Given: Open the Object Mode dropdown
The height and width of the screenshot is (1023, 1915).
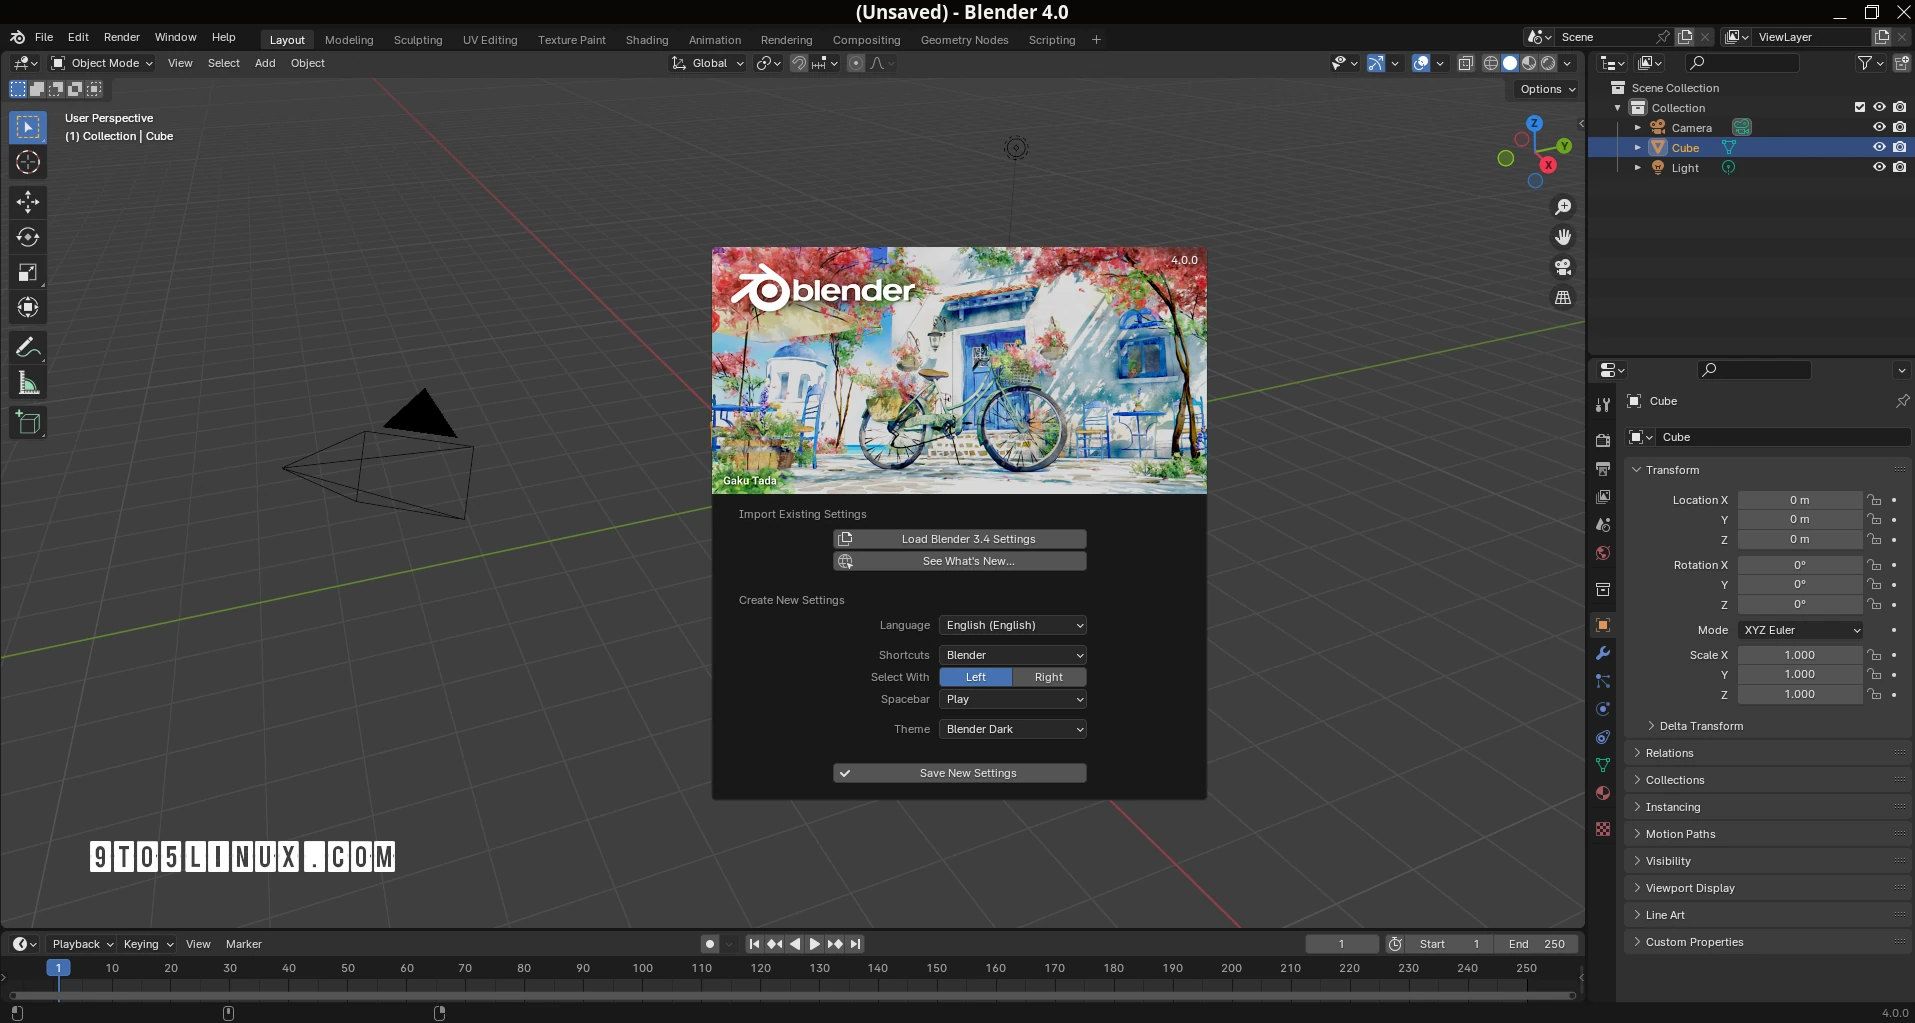Looking at the screenshot, I should [x=102, y=63].
